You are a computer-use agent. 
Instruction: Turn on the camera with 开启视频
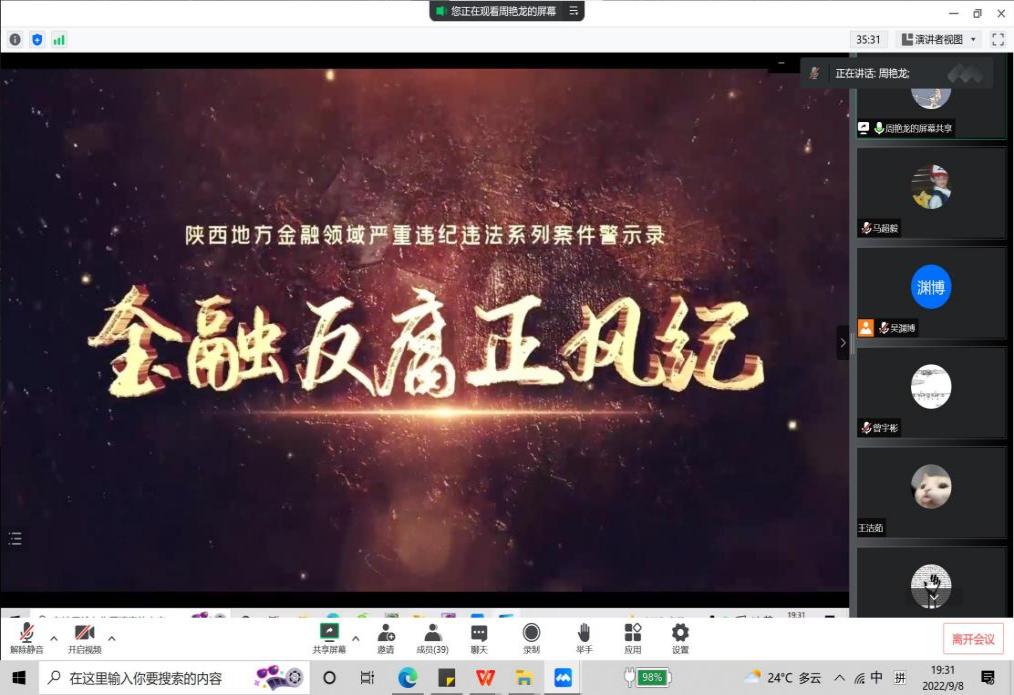tap(84, 637)
